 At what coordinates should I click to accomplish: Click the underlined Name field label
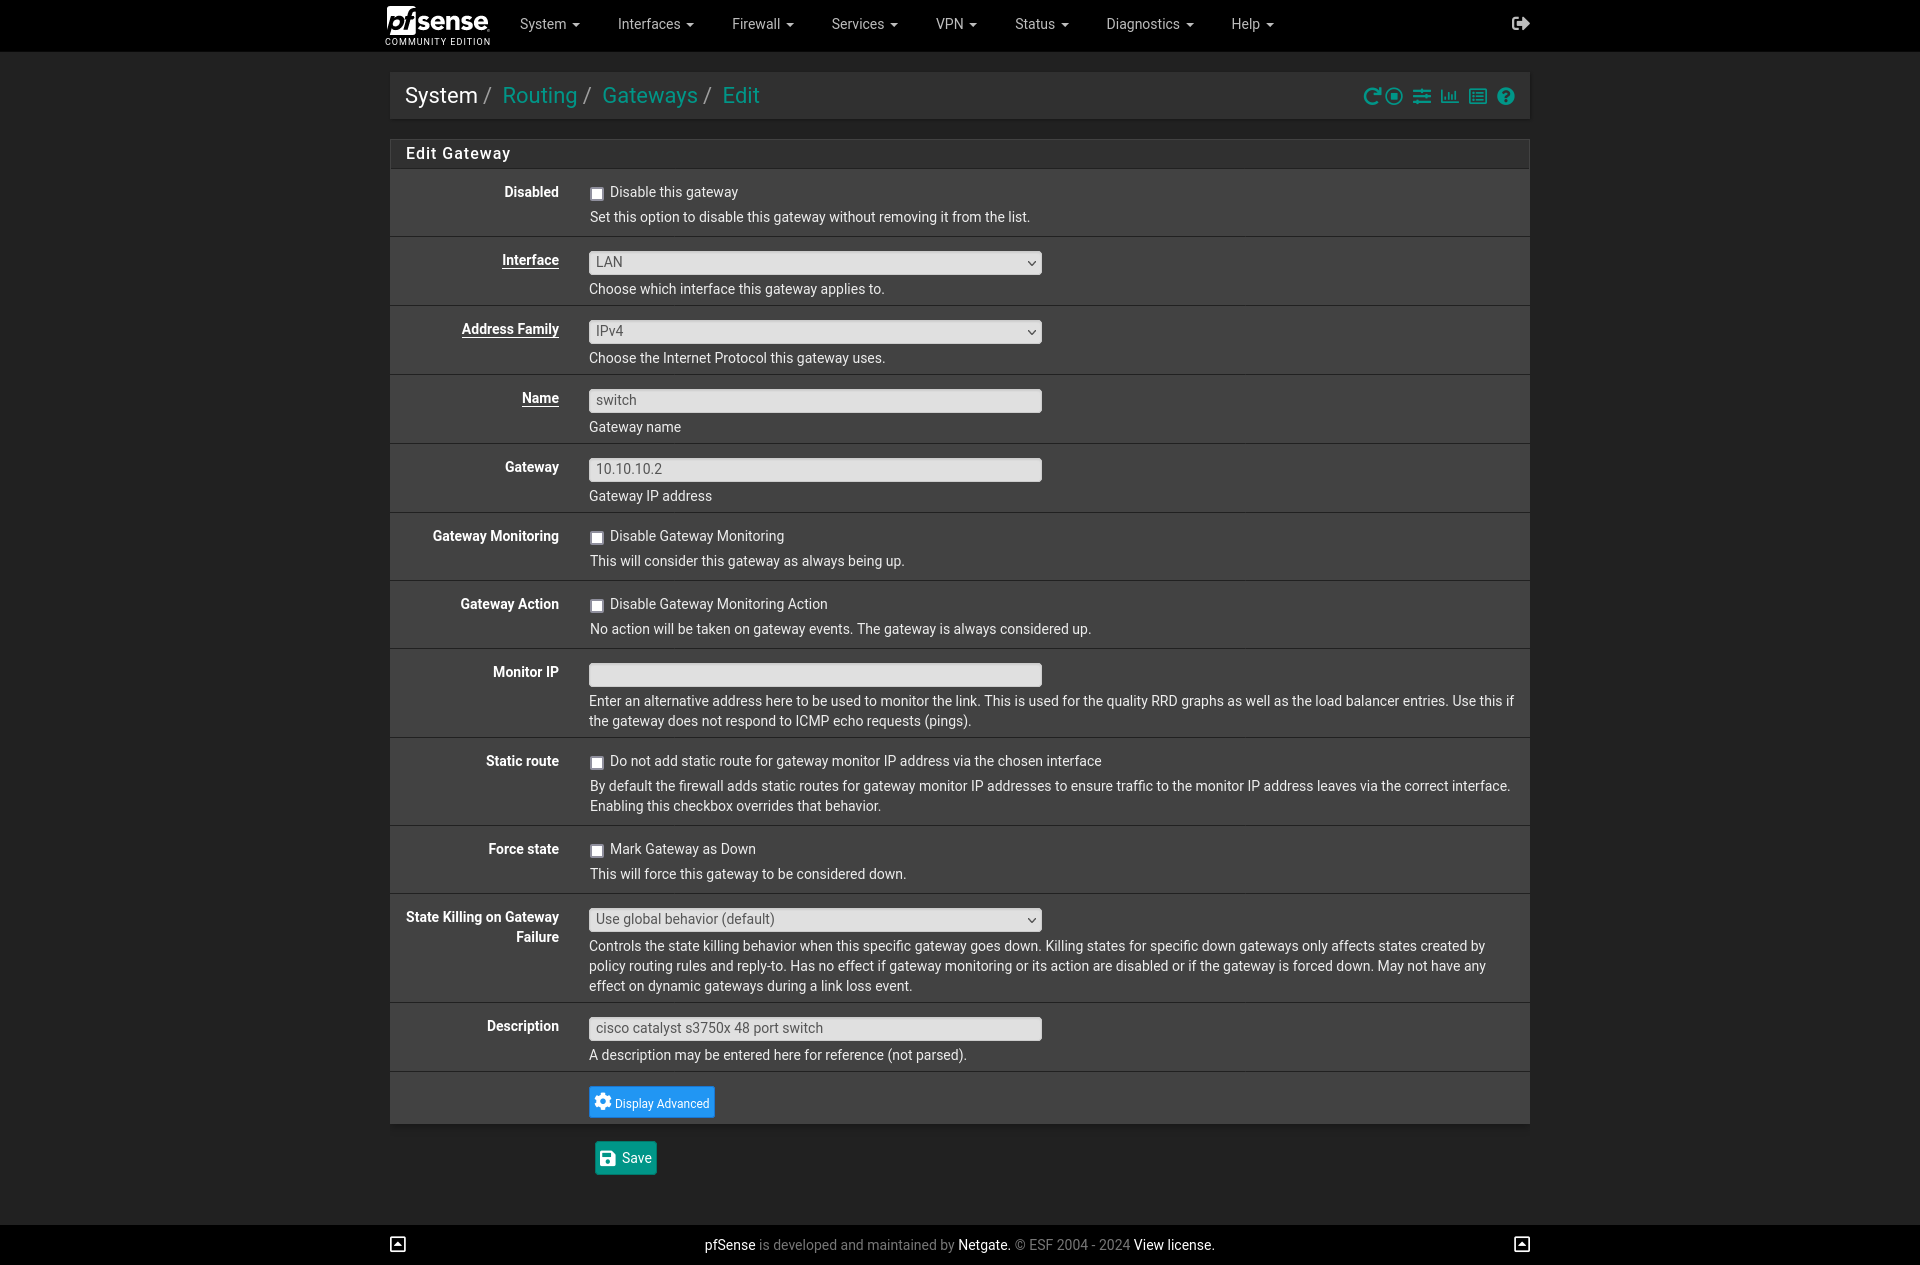point(540,399)
